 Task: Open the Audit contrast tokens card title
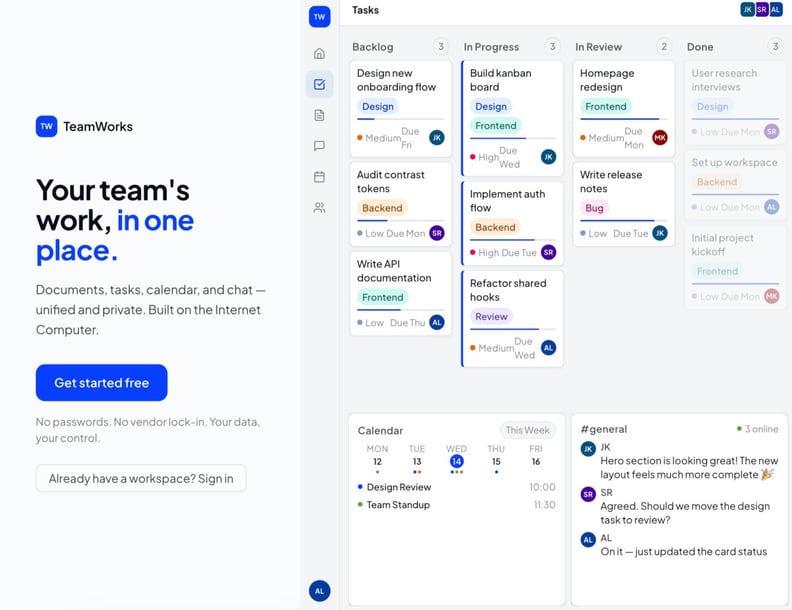coord(390,182)
